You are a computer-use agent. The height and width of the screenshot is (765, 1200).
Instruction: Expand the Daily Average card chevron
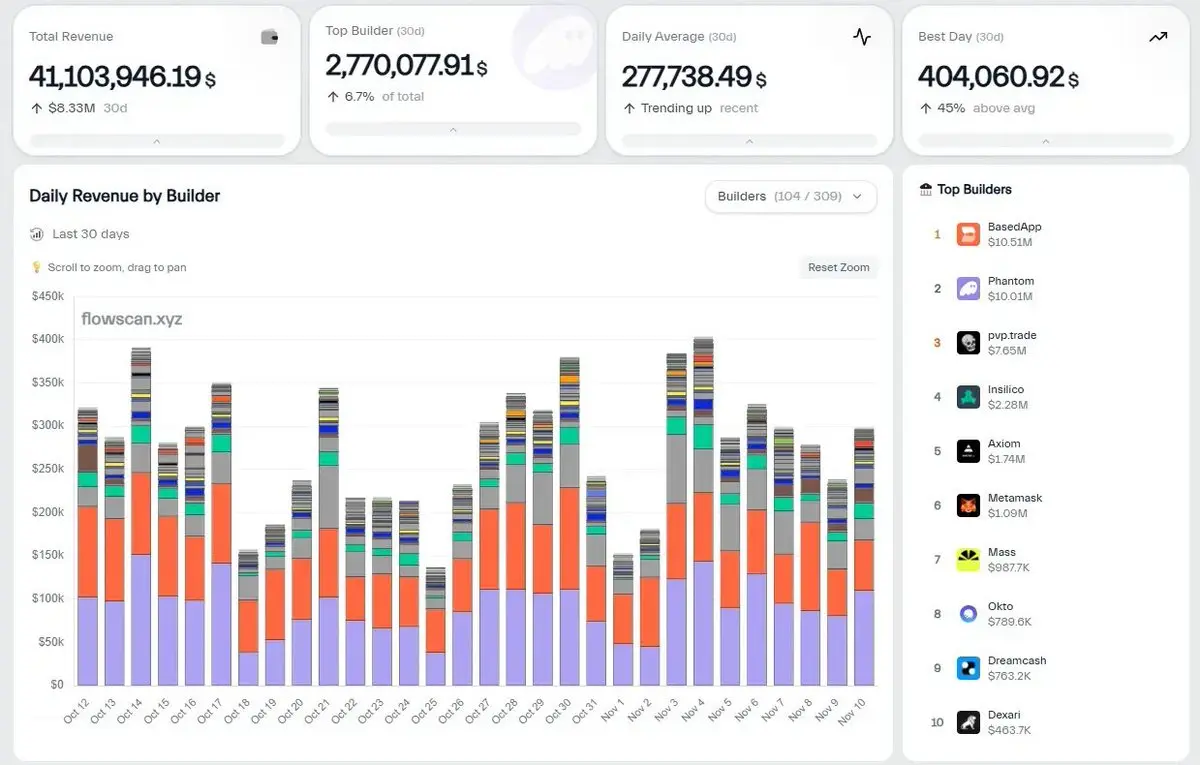coord(750,141)
